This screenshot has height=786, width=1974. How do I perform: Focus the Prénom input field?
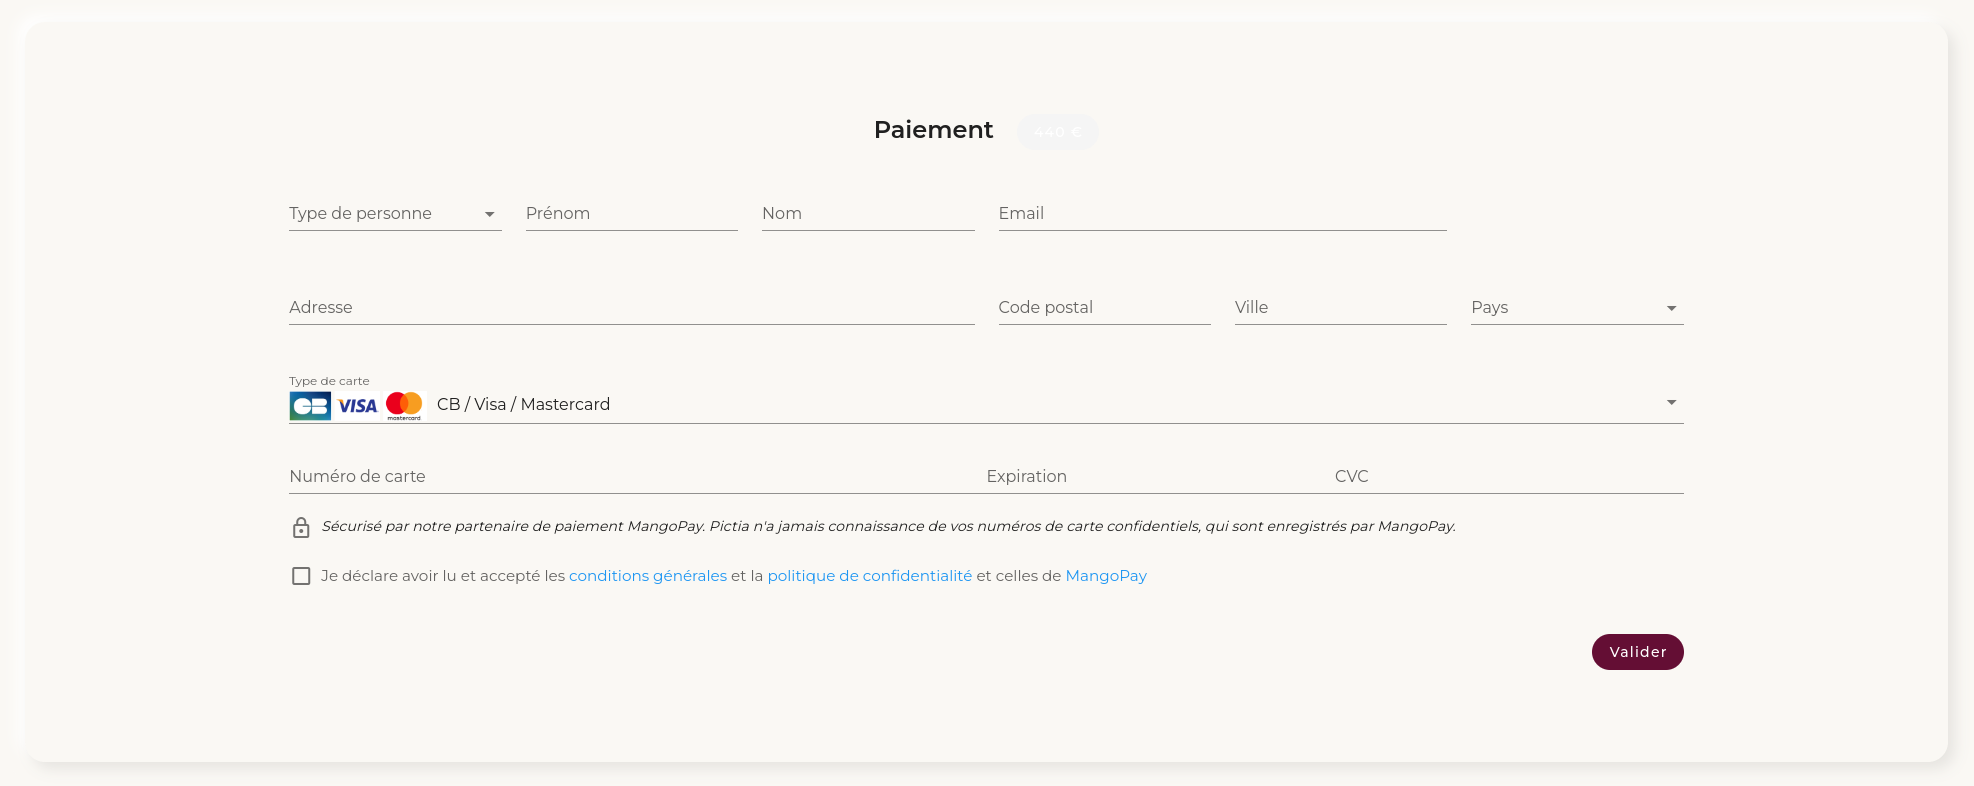(x=631, y=214)
